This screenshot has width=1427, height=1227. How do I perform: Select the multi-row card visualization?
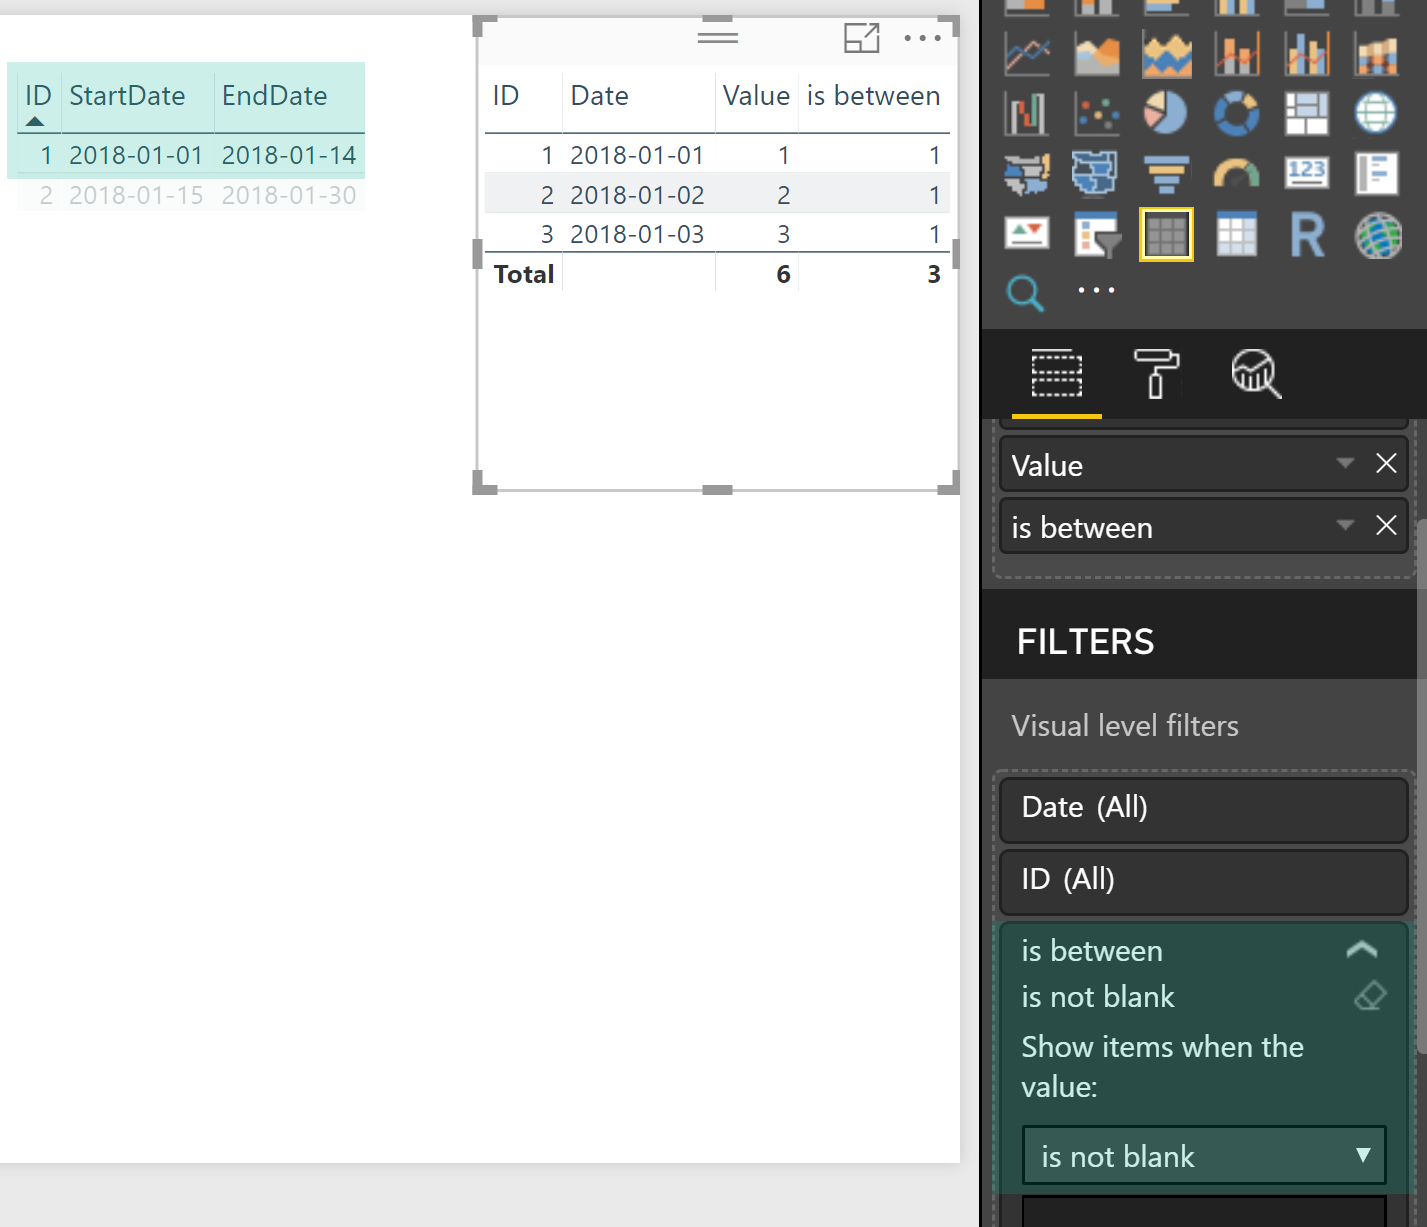click(x=1377, y=174)
